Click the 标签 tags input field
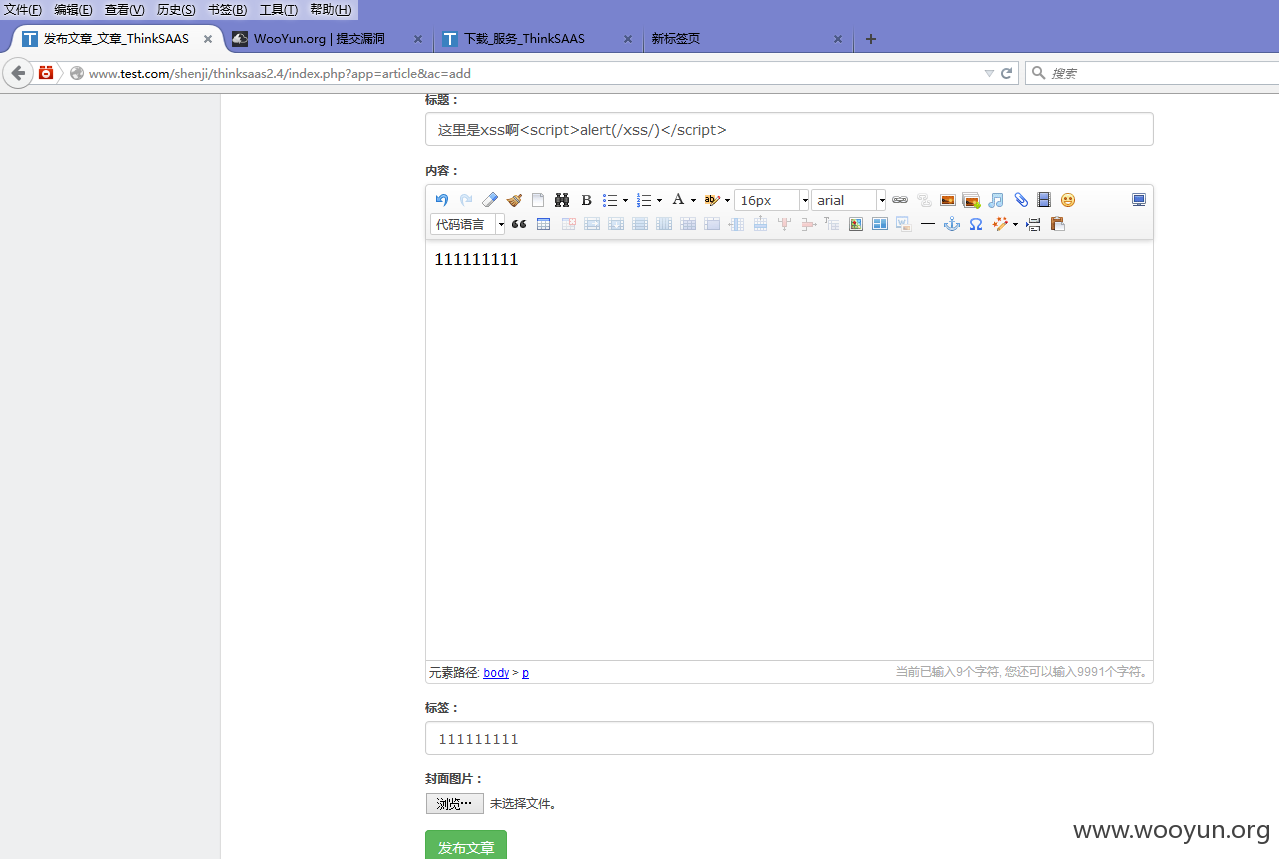The width and height of the screenshot is (1279, 859). 789,738
